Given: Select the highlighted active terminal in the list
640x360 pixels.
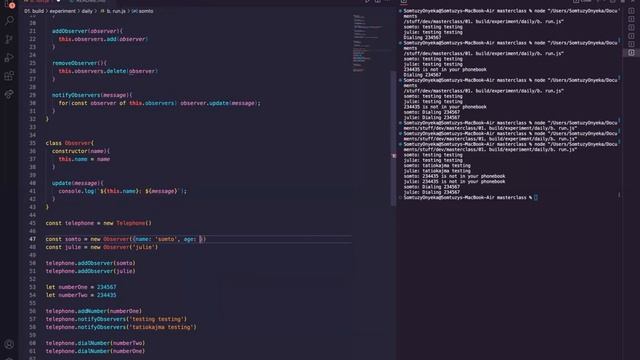Looking at the screenshot, I should point(631,52).
